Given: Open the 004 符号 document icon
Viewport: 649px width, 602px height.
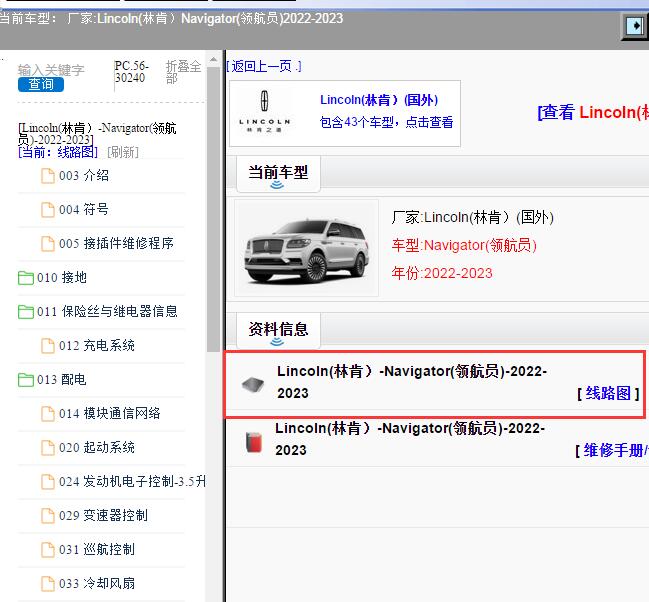Looking at the screenshot, I should coord(48,210).
